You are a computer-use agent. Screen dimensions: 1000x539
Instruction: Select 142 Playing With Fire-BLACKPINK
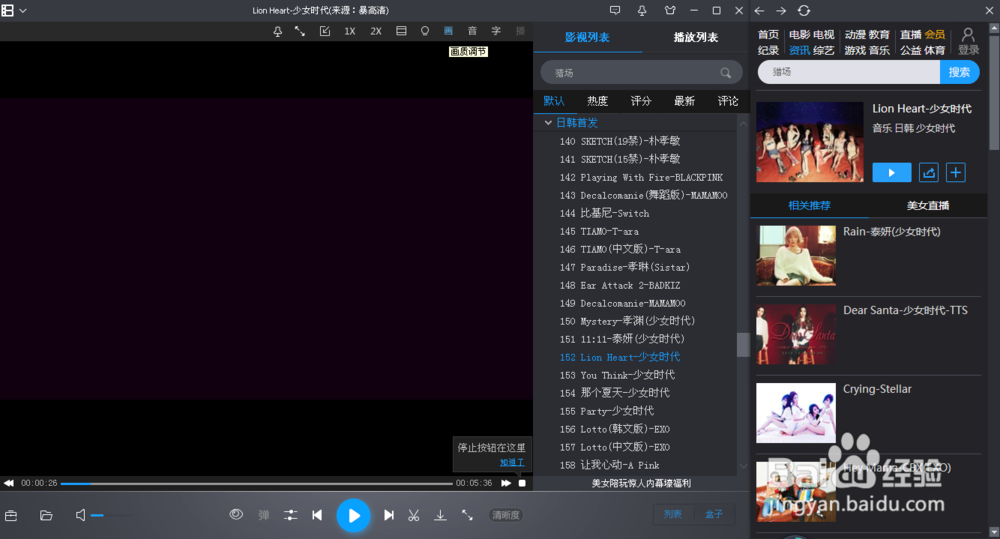click(x=641, y=177)
